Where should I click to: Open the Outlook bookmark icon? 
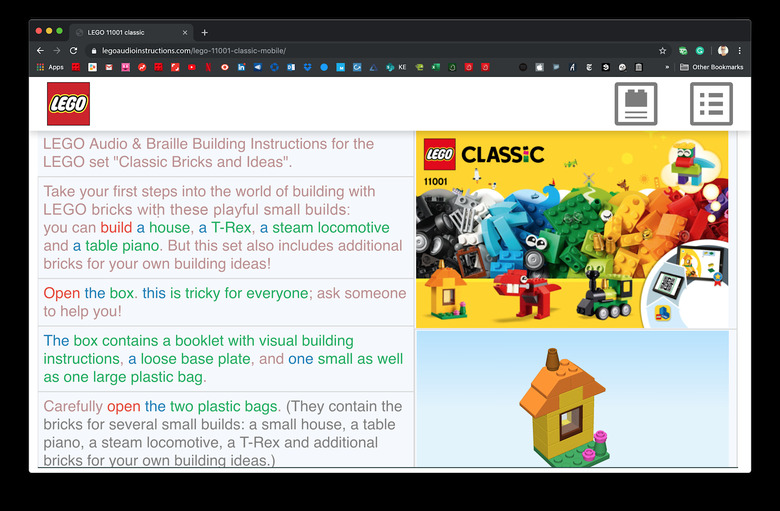click(291, 67)
